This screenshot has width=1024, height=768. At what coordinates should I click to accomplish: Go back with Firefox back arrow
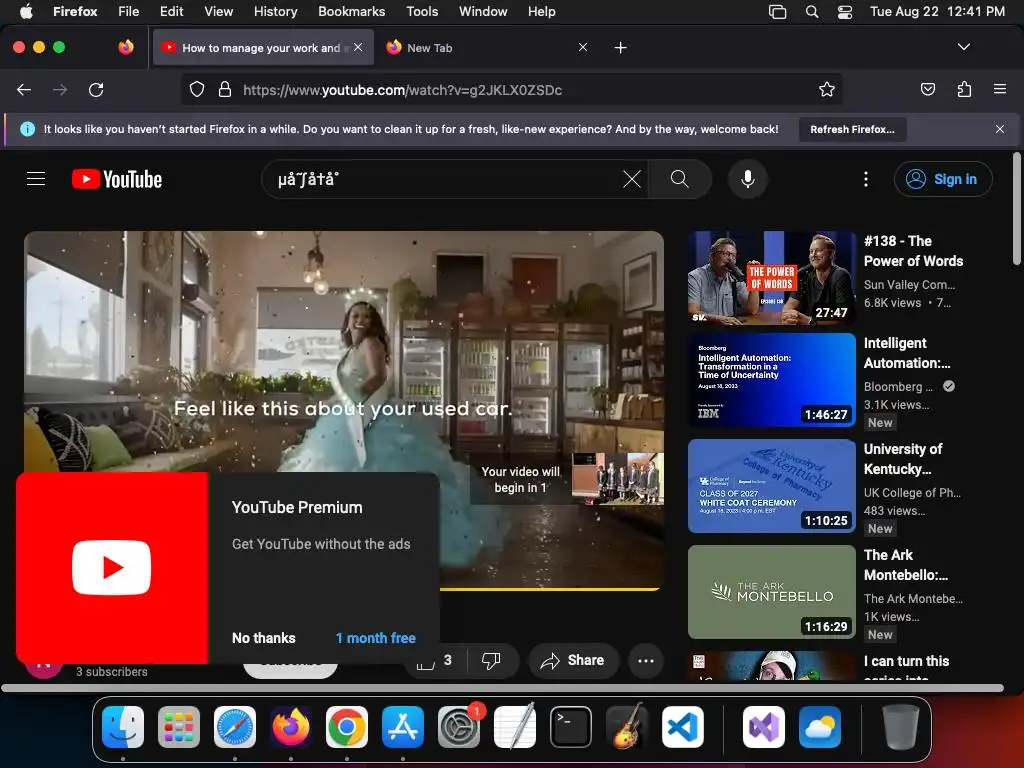point(24,89)
